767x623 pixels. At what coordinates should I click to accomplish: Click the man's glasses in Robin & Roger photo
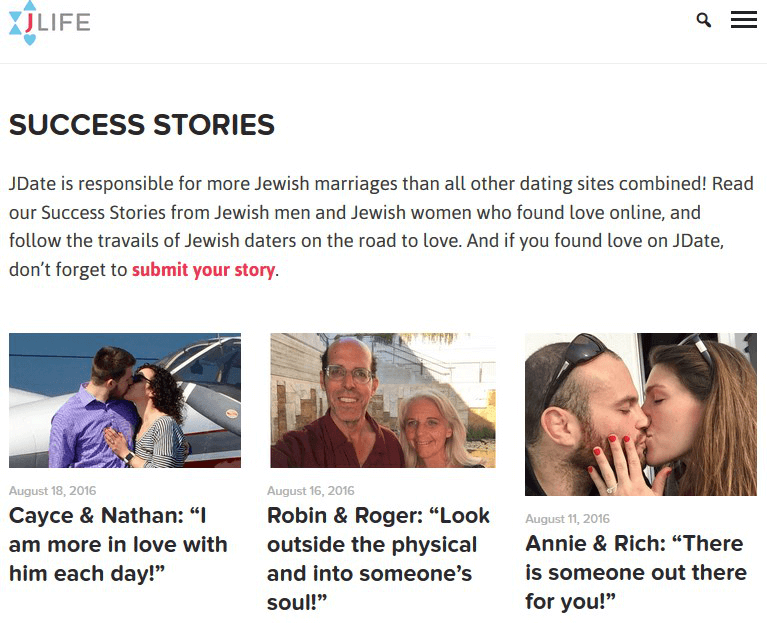click(x=349, y=374)
